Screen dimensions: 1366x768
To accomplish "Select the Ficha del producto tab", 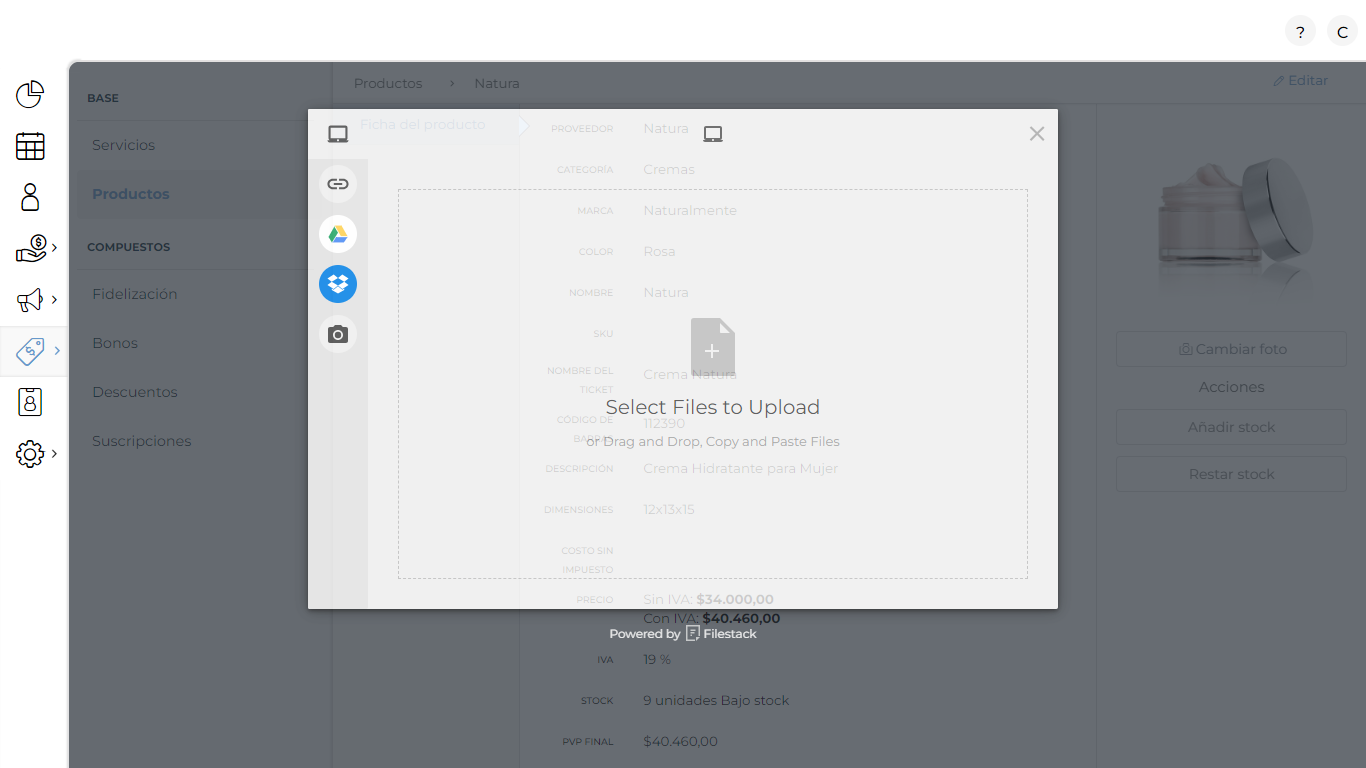I will [x=422, y=125].
